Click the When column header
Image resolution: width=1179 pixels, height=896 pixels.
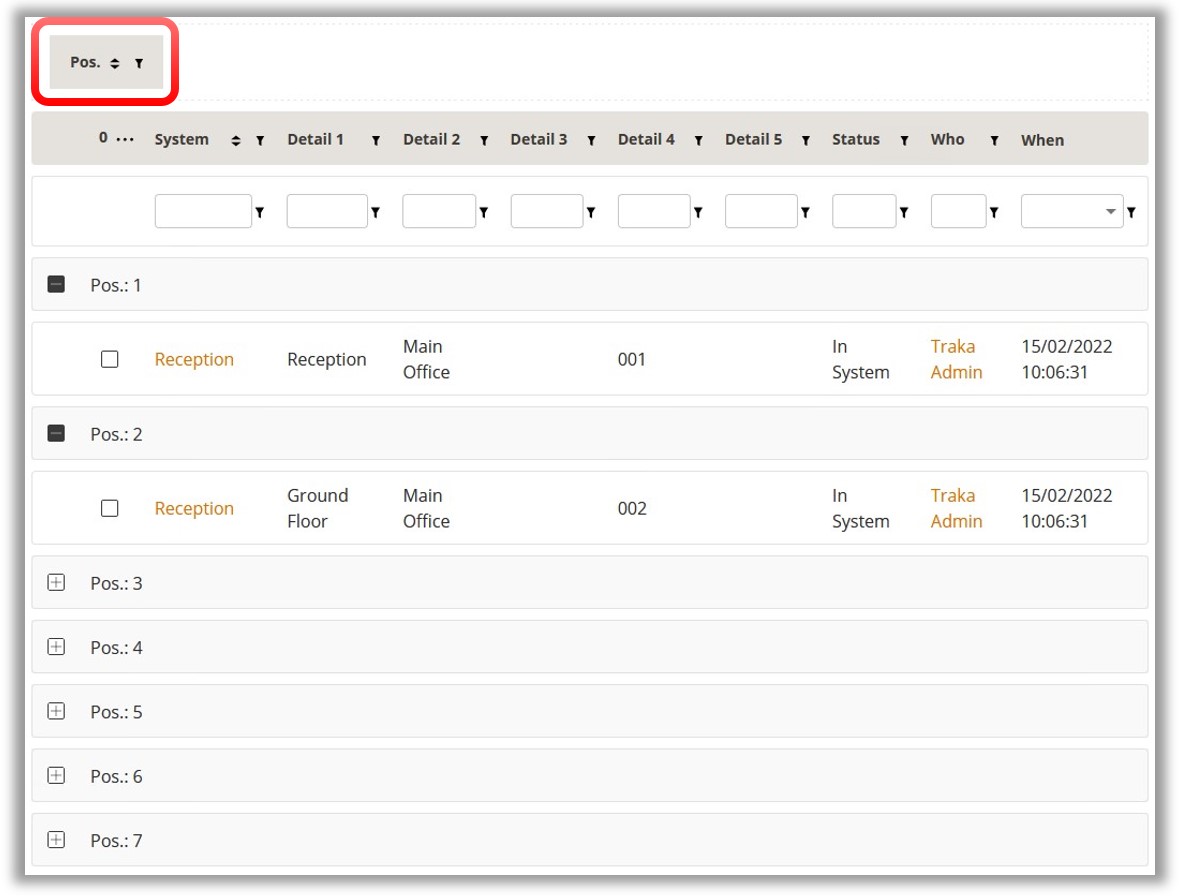(1042, 140)
